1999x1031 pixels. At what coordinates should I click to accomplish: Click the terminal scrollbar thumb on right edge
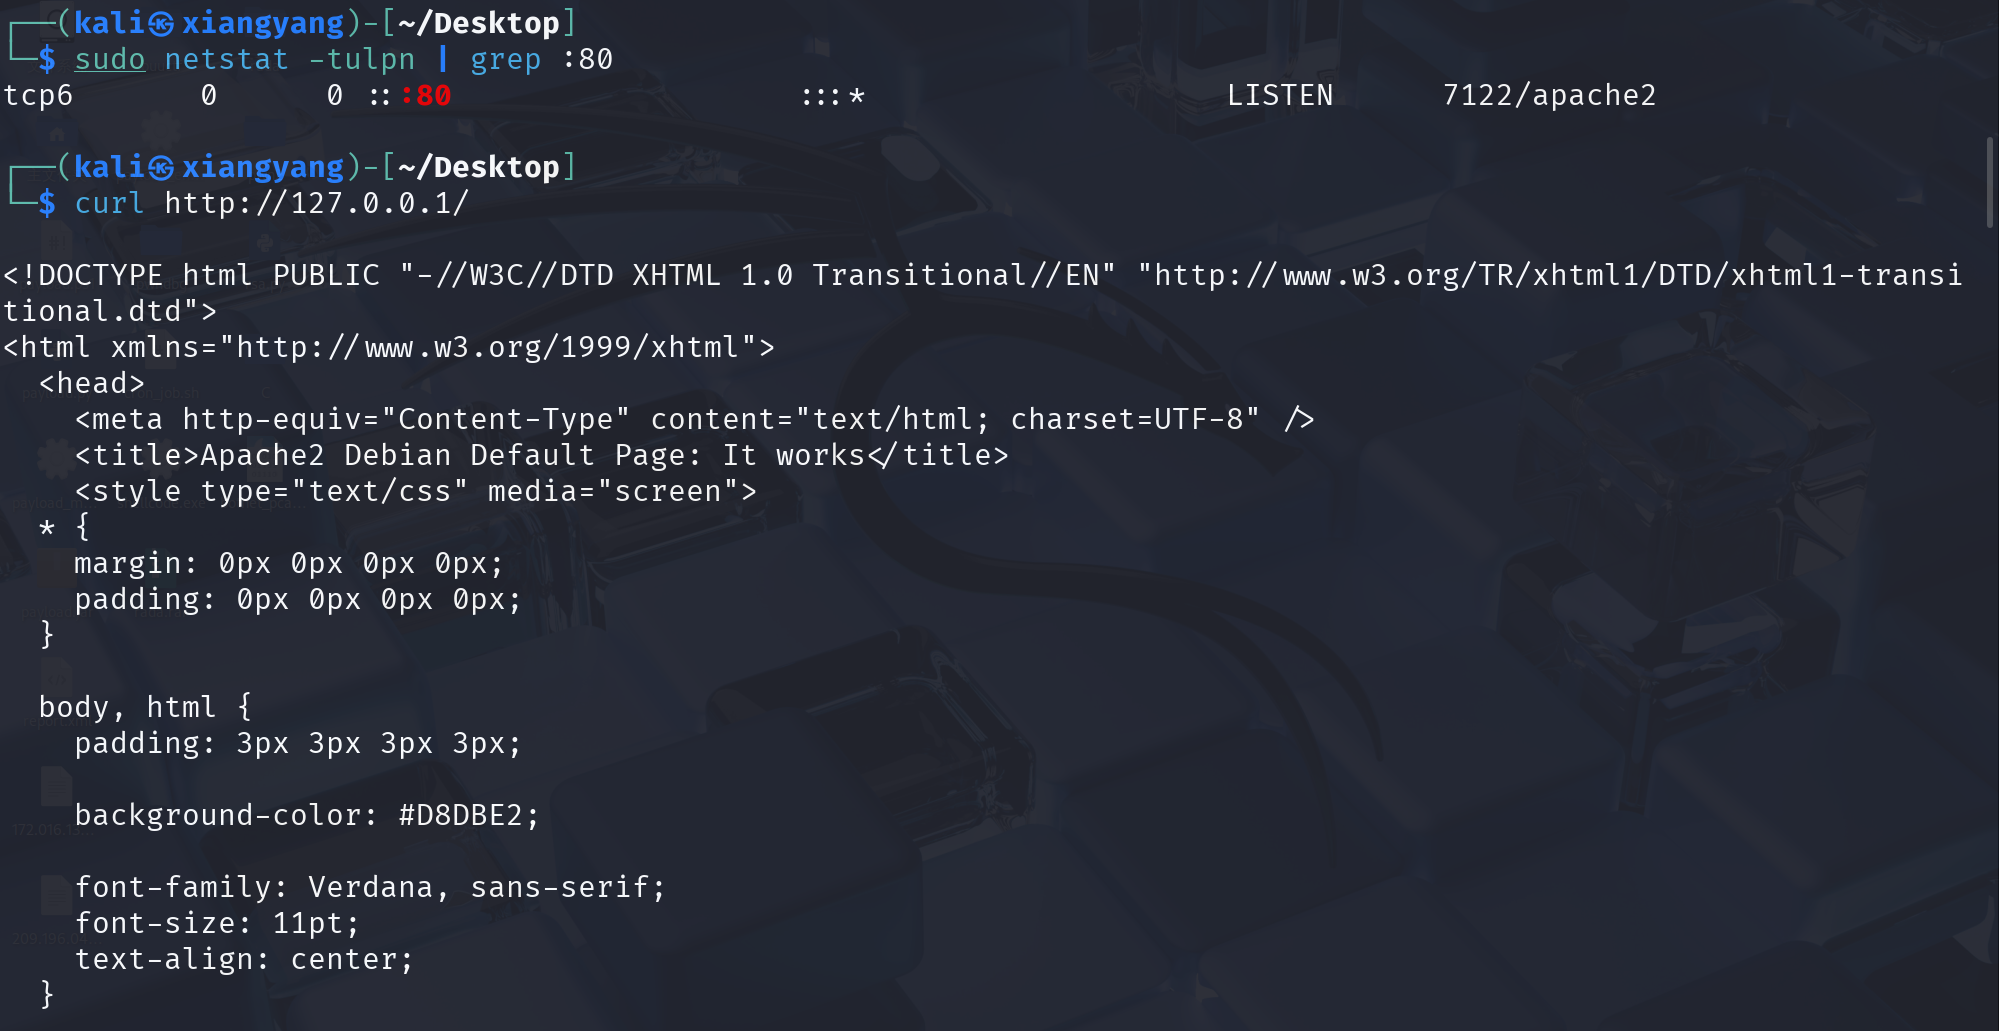tap(1989, 183)
